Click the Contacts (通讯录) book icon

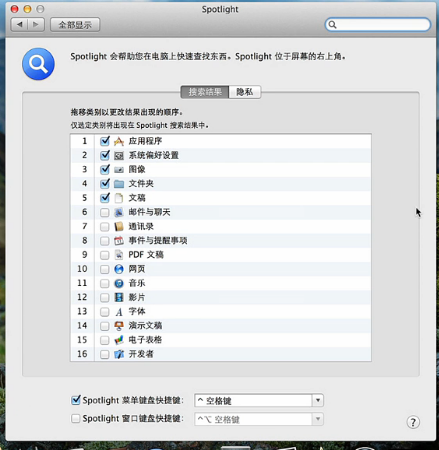pyautogui.click(x=119, y=227)
